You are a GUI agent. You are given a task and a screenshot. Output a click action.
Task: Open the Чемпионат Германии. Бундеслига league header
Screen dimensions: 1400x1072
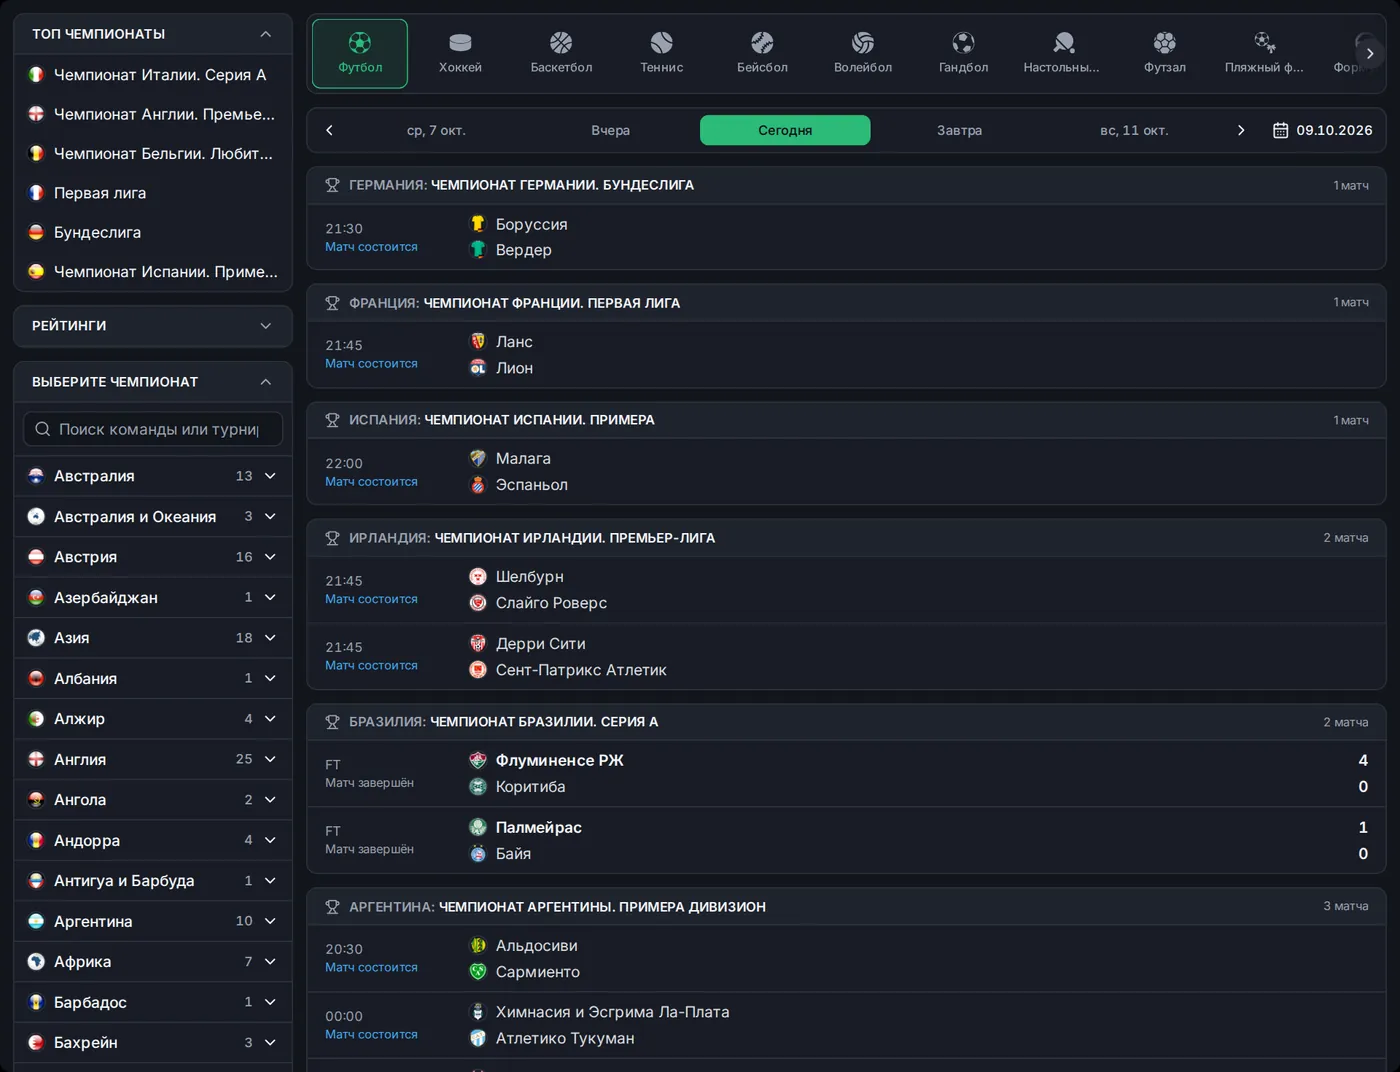click(x=846, y=185)
